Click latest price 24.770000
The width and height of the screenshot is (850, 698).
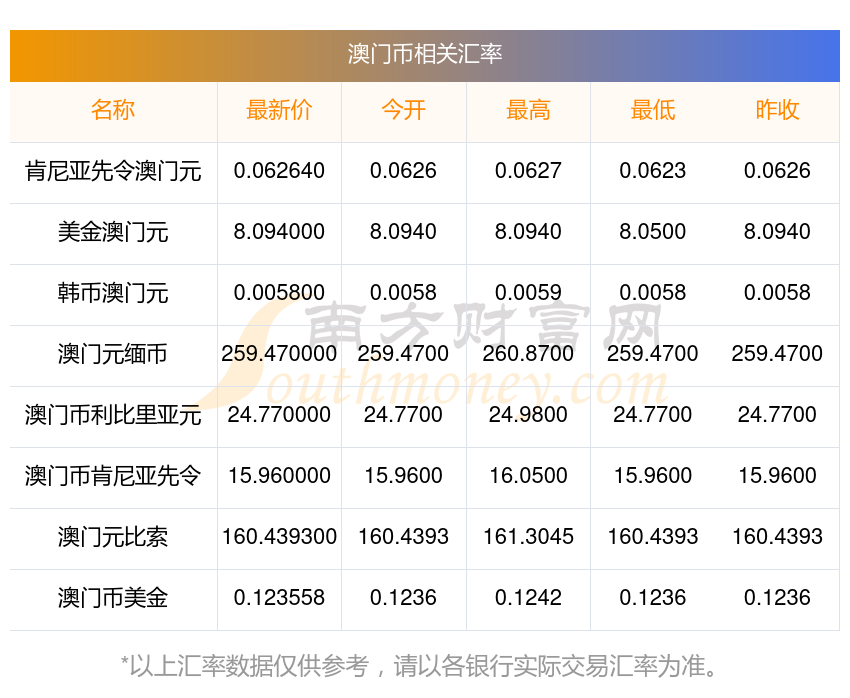pyautogui.click(x=279, y=415)
